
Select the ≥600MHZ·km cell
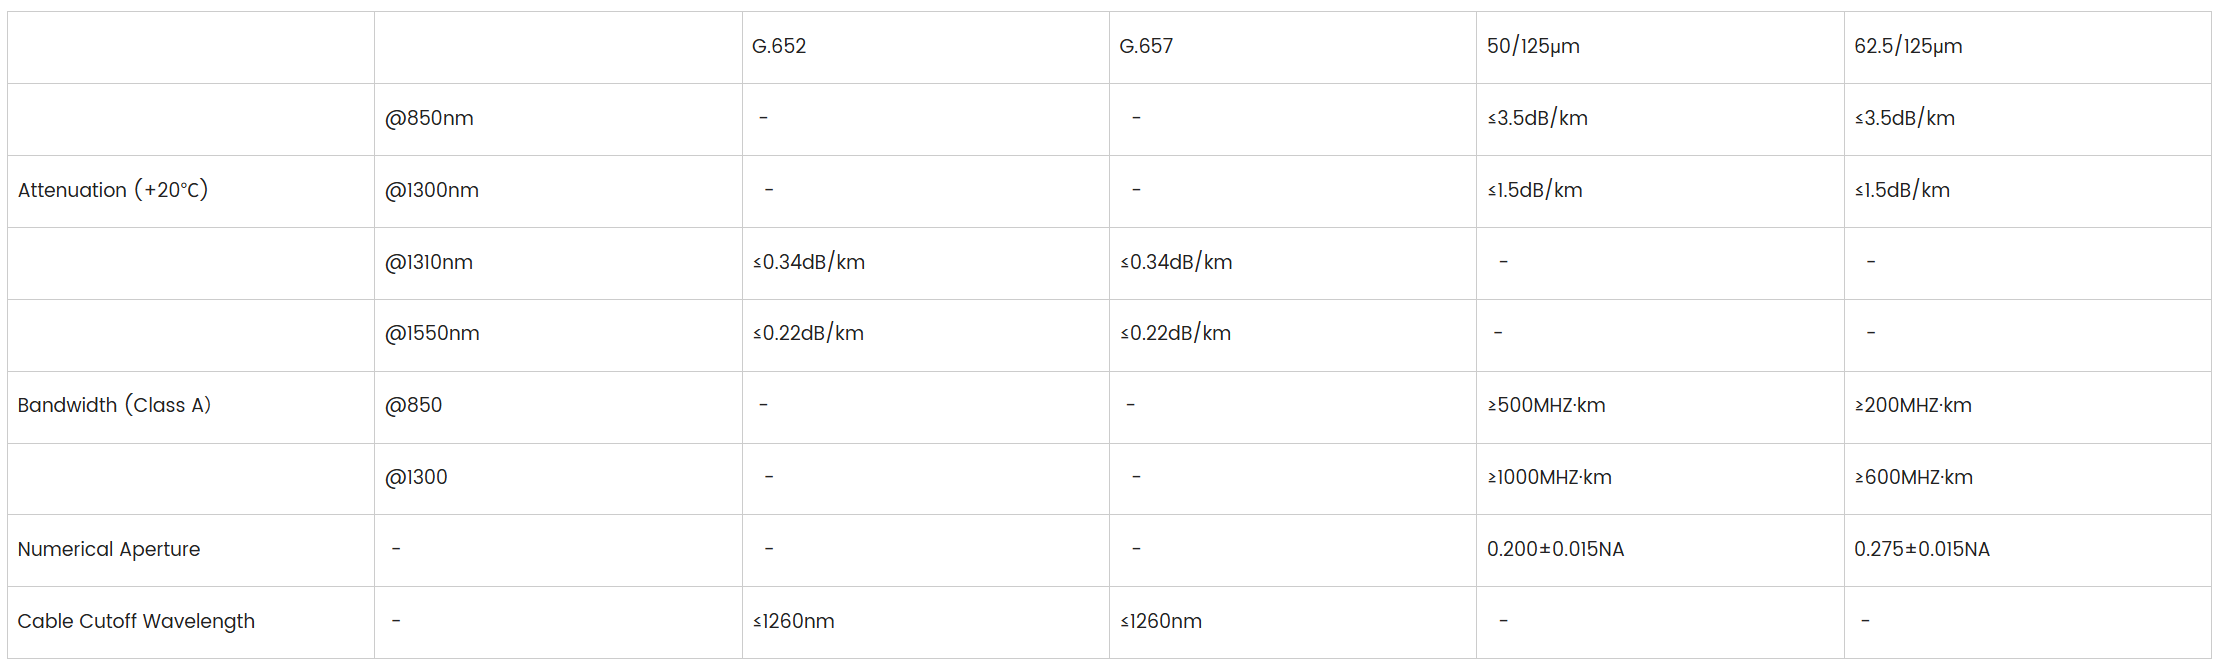(x=1914, y=477)
